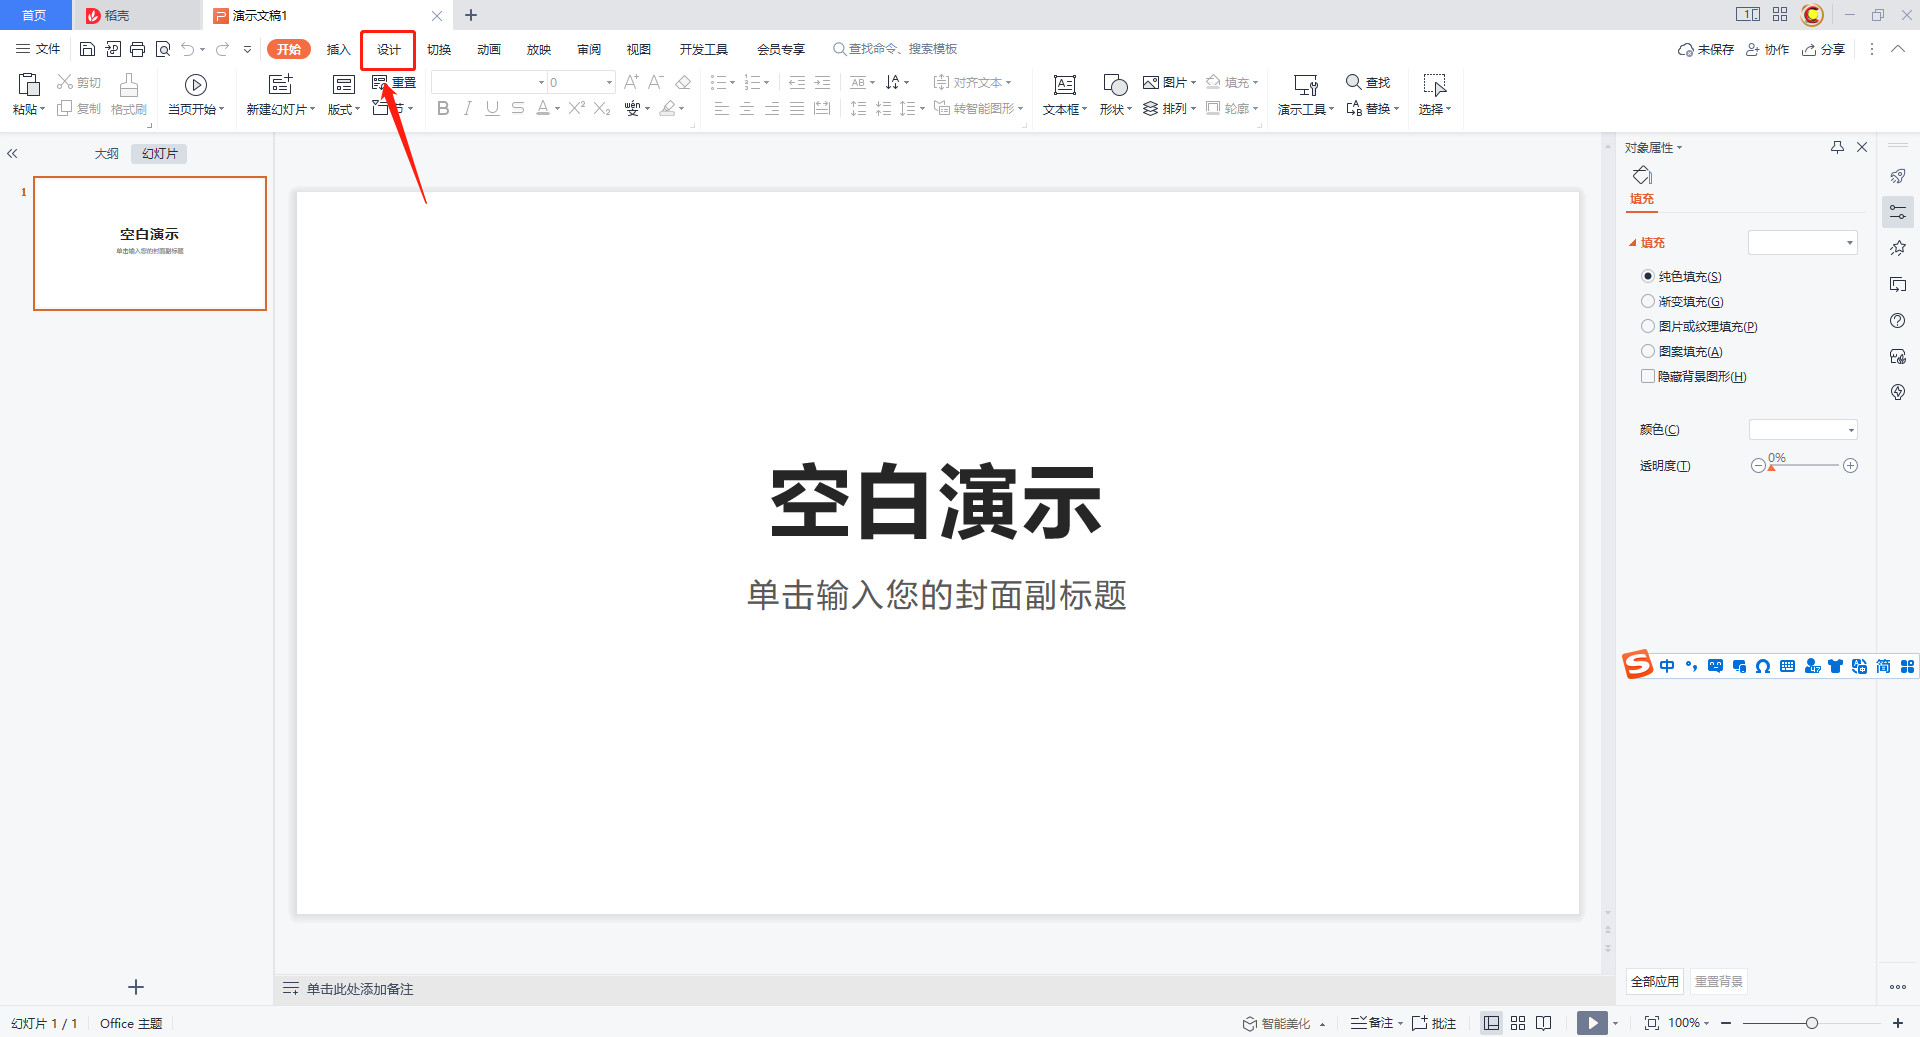Open the zoom percentage 100% dropdown

(1689, 1023)
